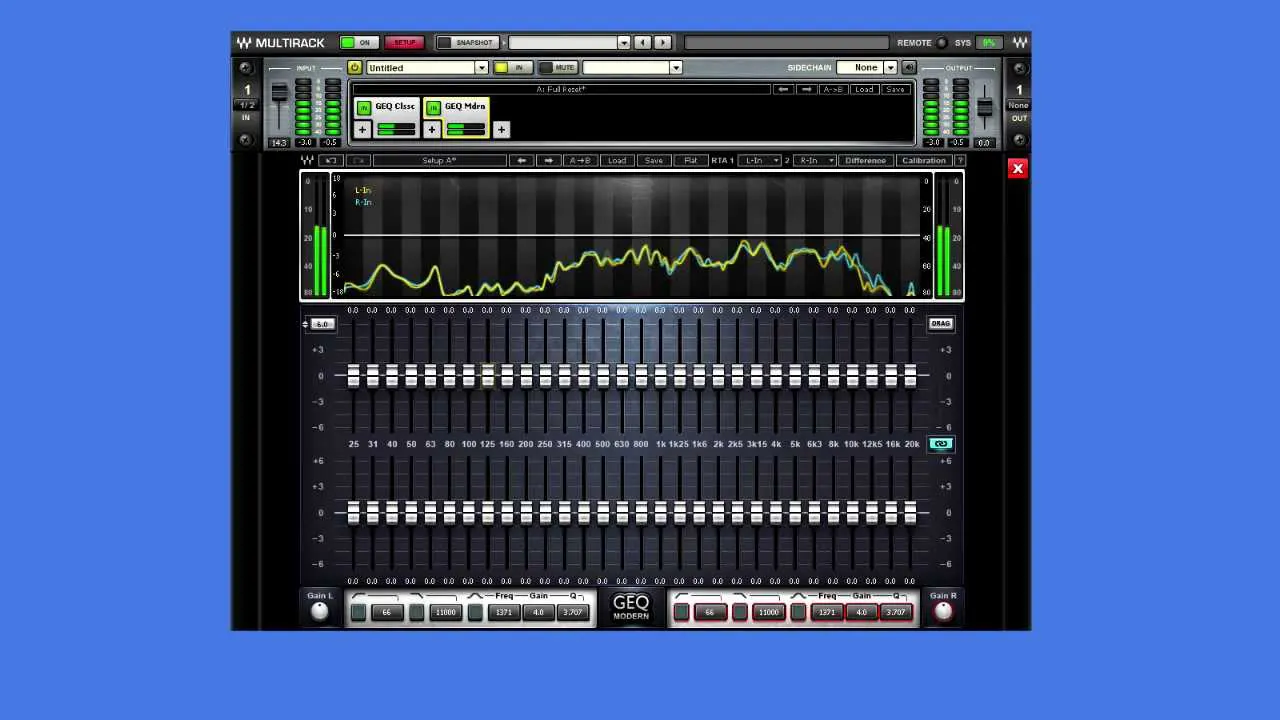
Task: Mute the rack with the MUTE button
Action: pos(558,68)
